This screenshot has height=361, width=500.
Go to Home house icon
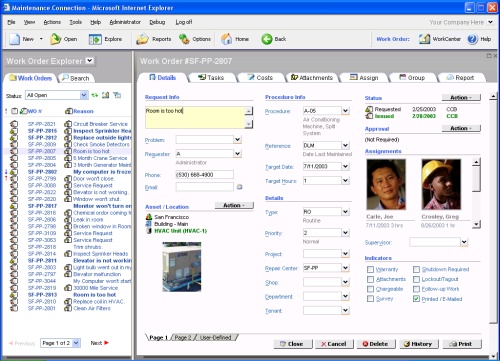pos(227,39)
